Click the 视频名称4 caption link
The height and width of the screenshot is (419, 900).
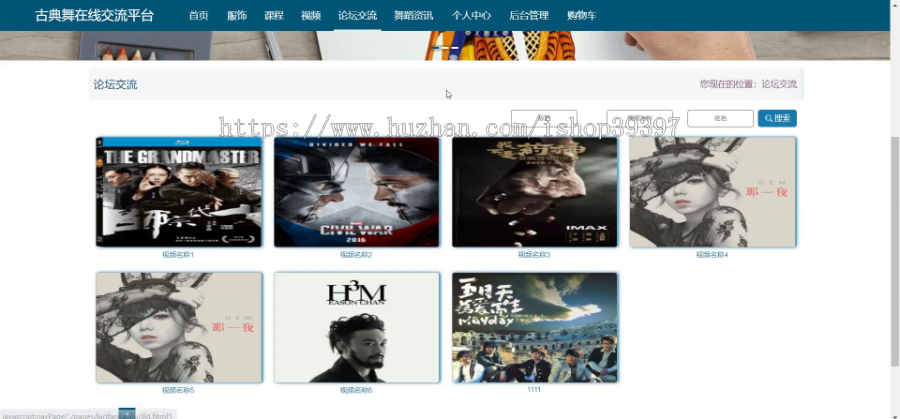click(712, 255)
